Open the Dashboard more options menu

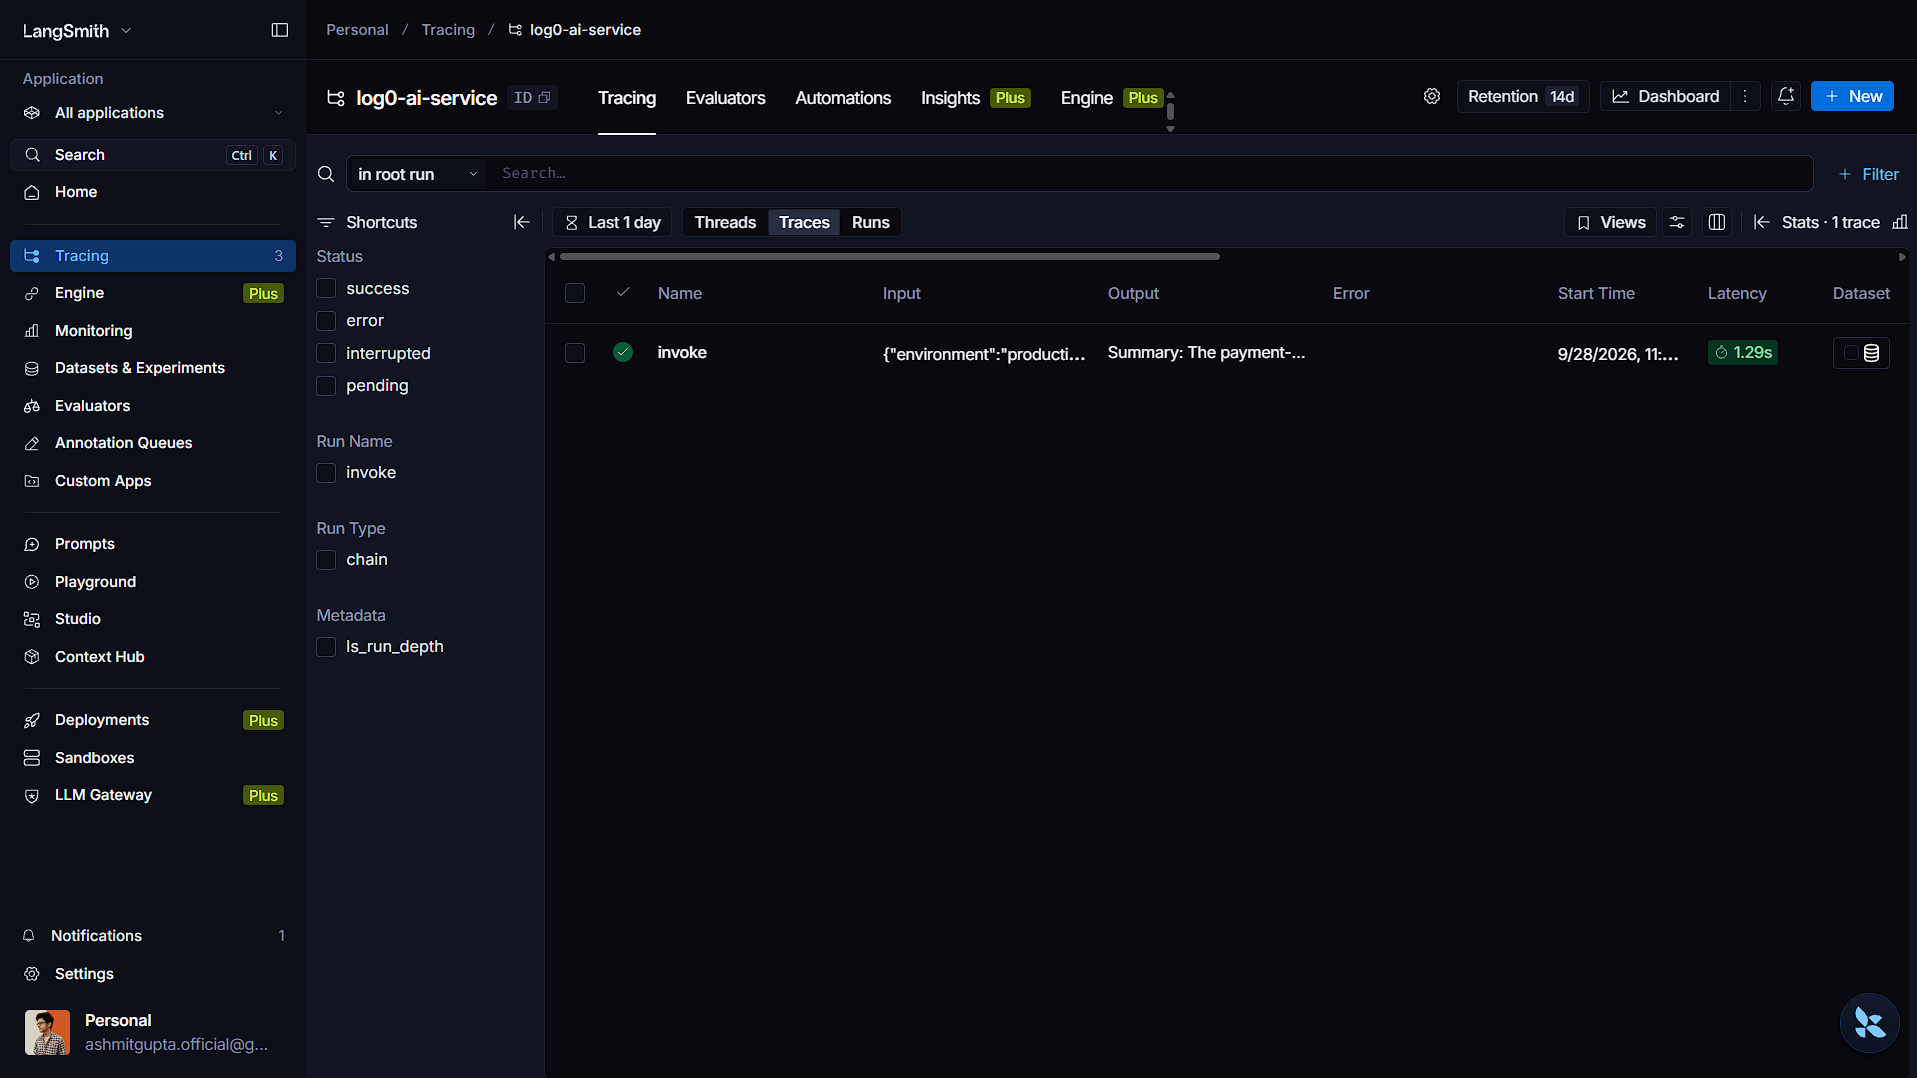pos(1745,97)
